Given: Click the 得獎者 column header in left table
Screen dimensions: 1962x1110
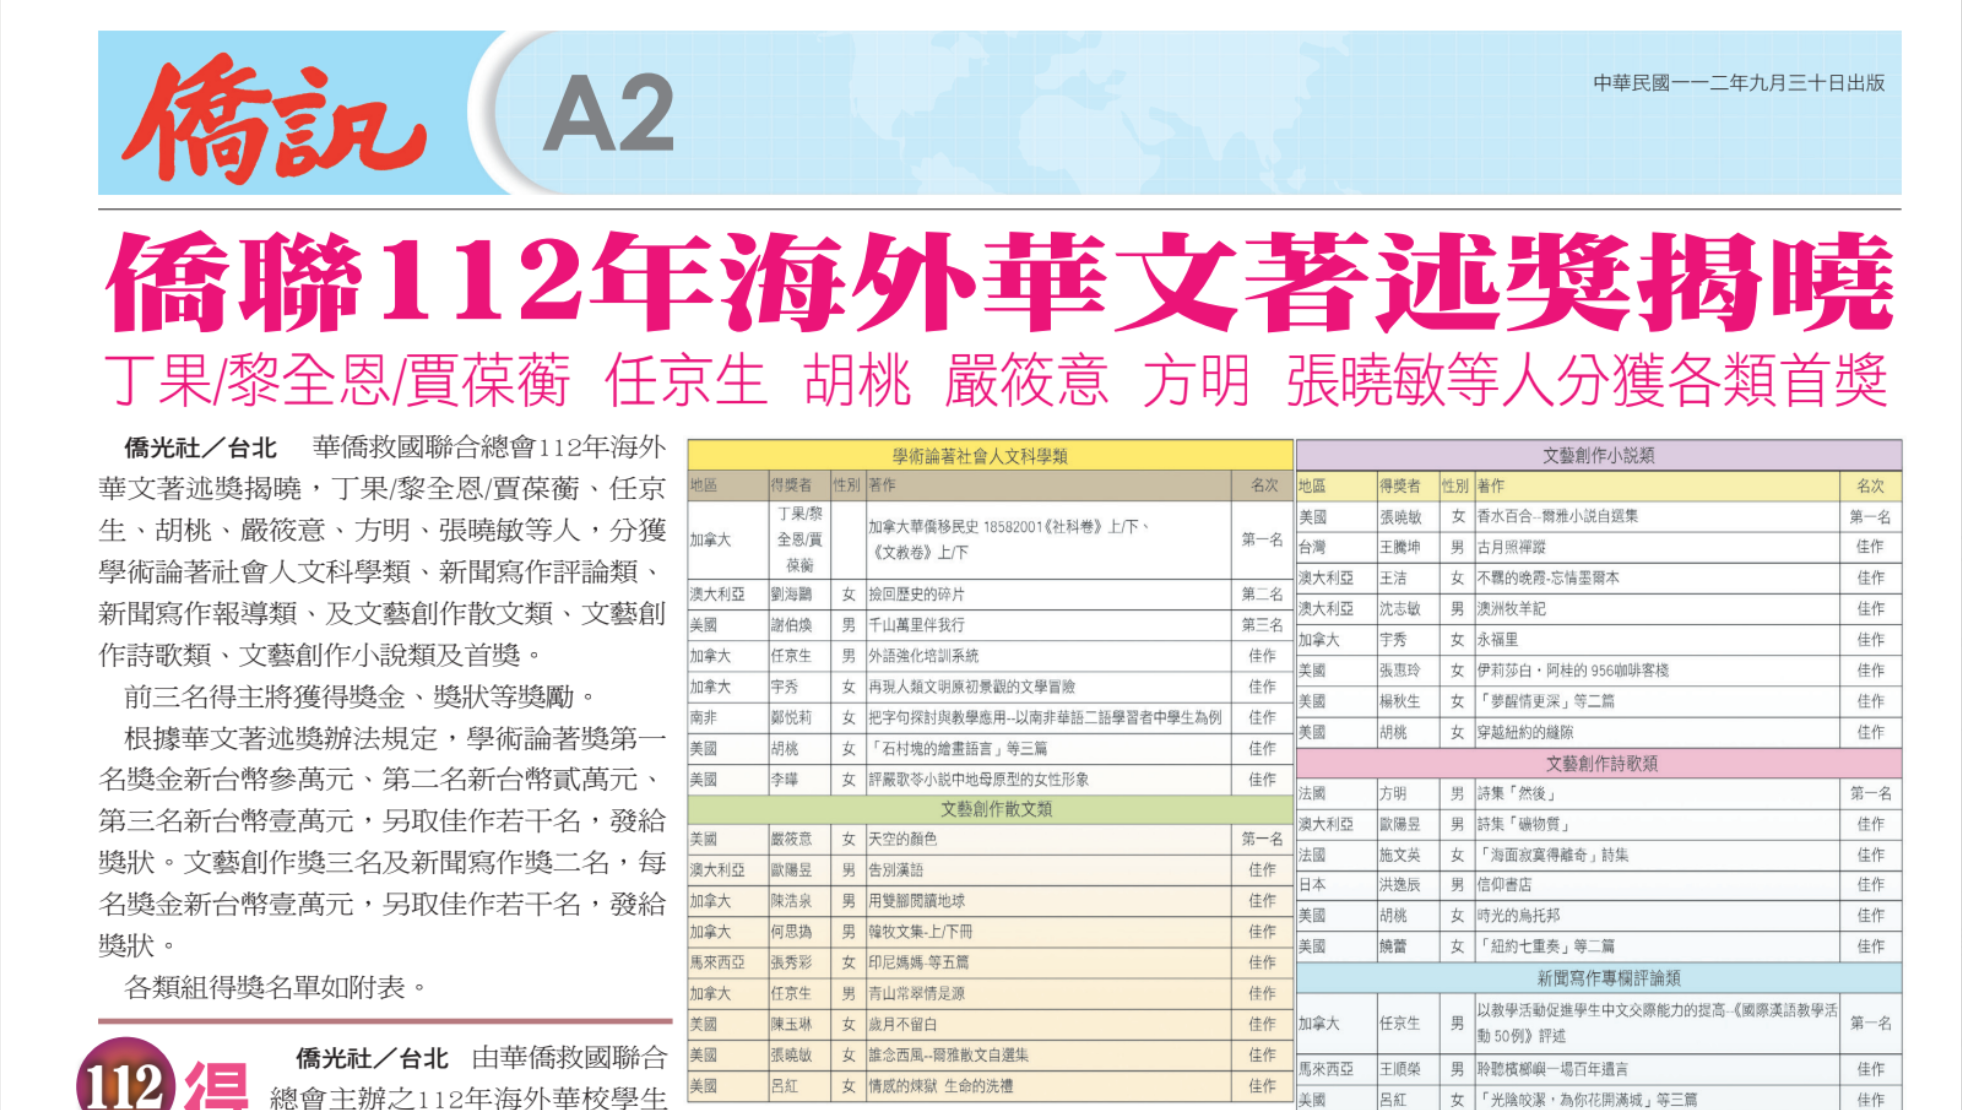Looking at the screenshot, I should (791, 485).
